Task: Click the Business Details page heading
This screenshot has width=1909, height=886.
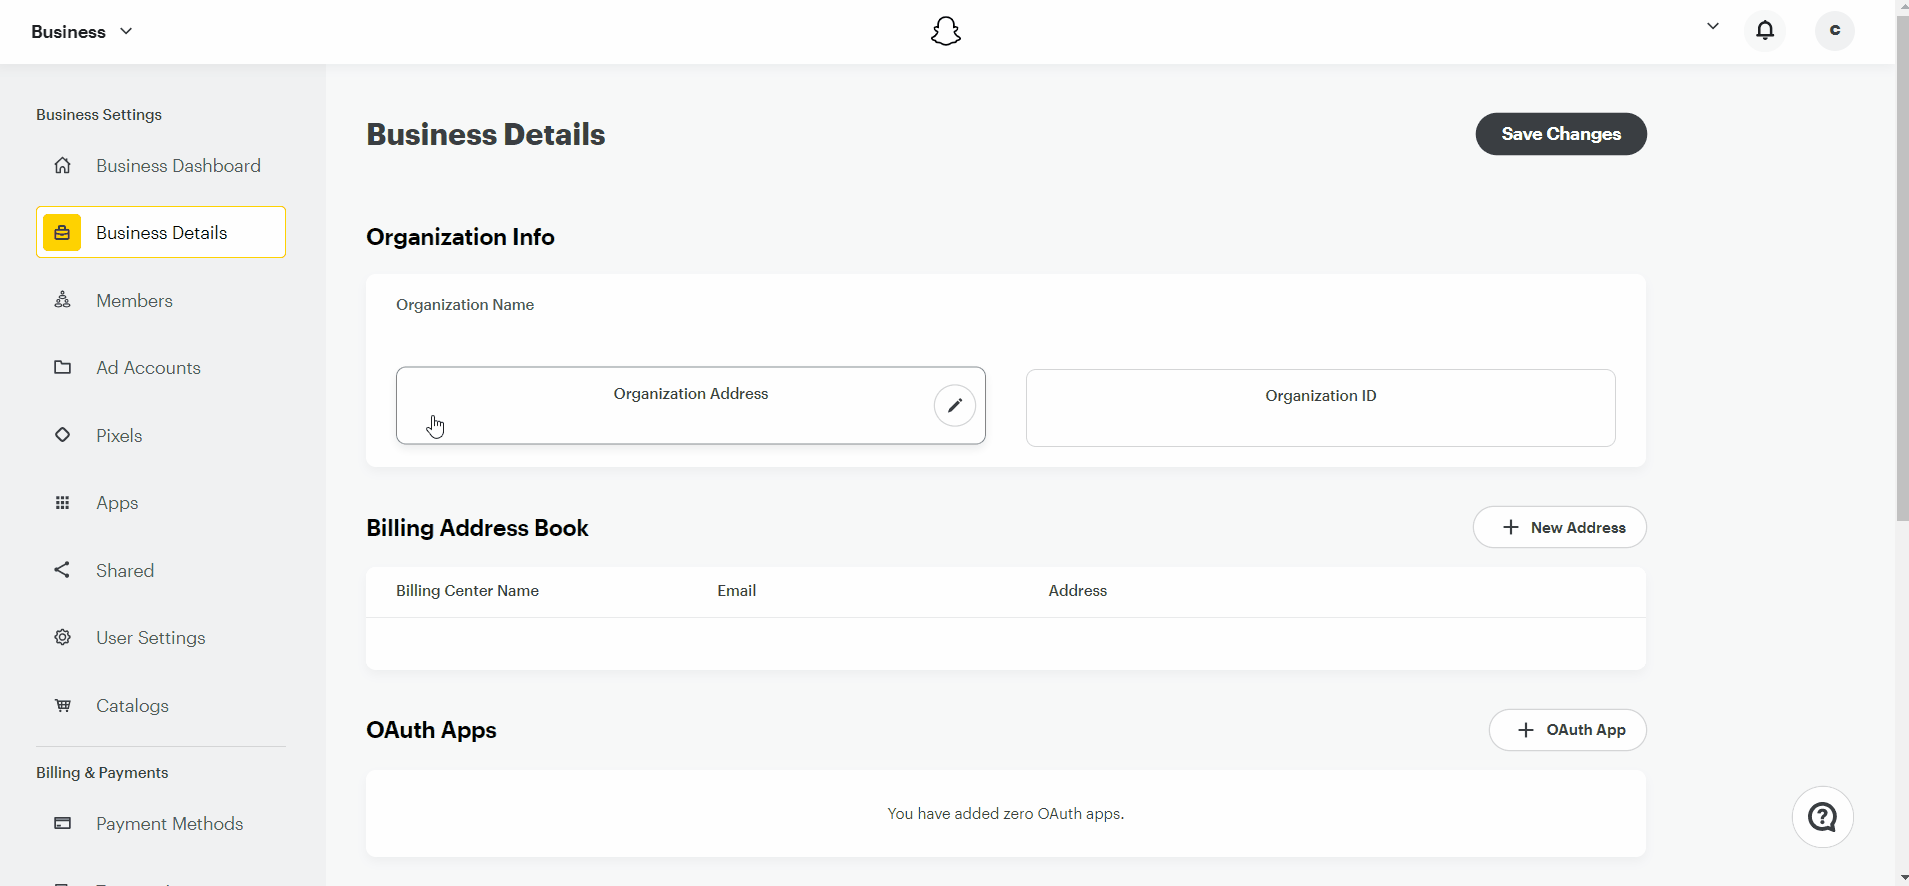Action: click(486, 134)
